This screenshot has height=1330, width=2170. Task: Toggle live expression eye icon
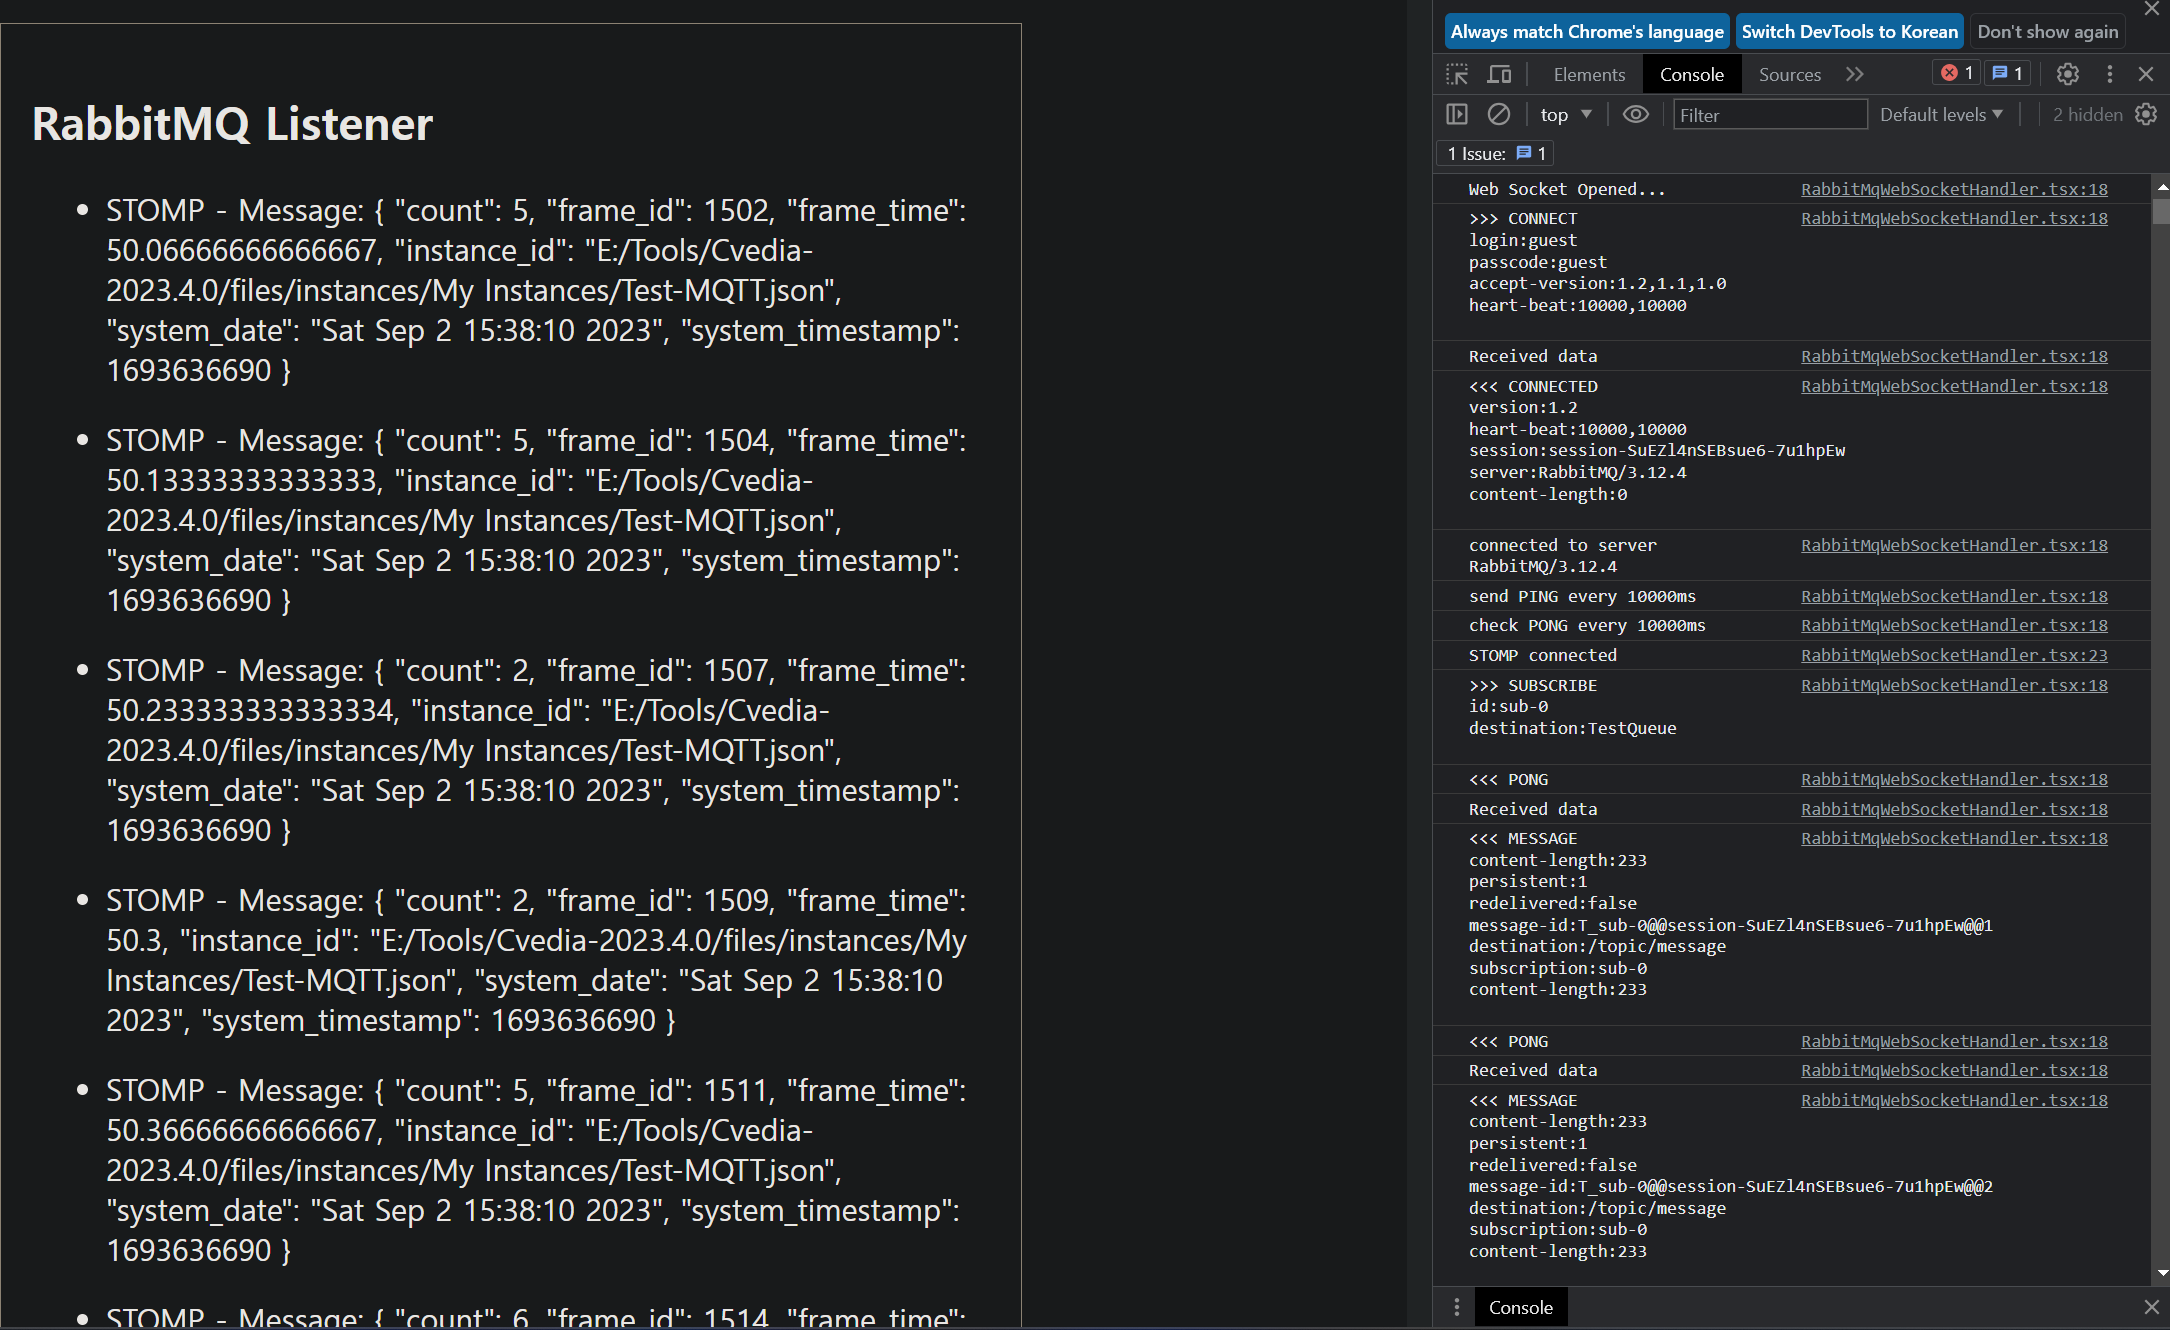(x=1635, y=114)
